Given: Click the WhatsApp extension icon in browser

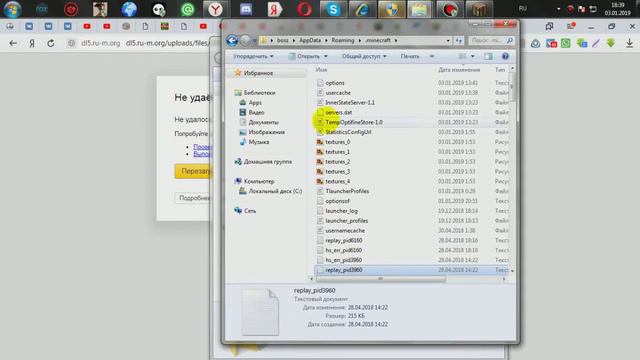Looking at the screenshot, I should [566, 43].
